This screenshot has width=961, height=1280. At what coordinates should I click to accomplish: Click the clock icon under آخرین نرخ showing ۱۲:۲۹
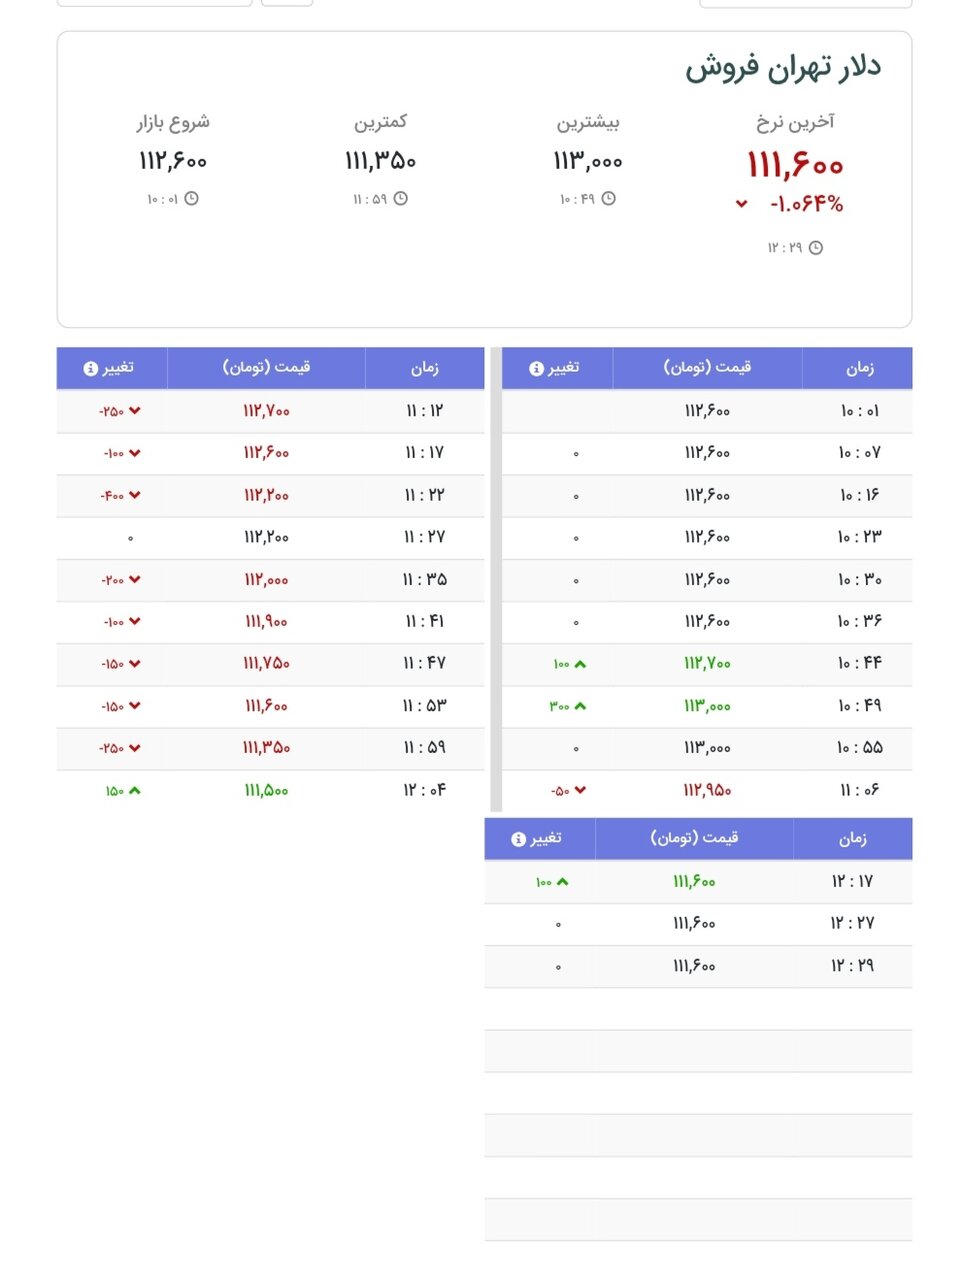click(x=817, y=246)
